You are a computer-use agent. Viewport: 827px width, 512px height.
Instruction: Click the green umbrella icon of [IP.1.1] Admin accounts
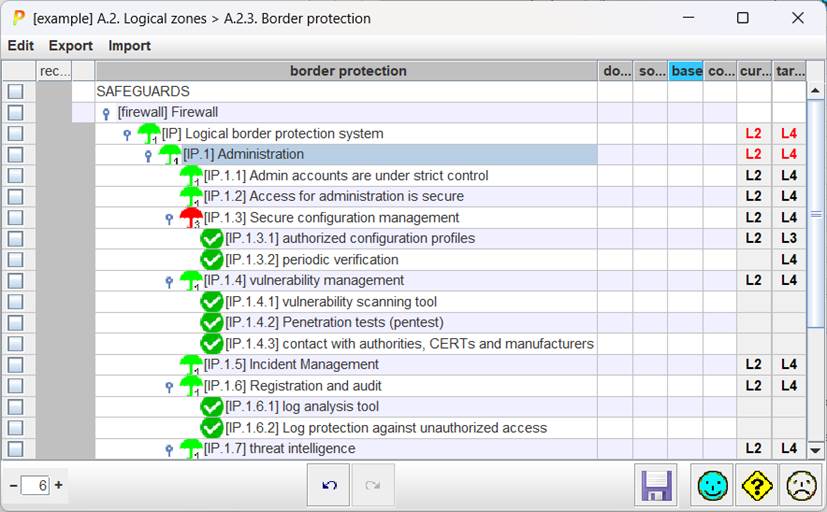pyautogui.click(x=191, y=176)
